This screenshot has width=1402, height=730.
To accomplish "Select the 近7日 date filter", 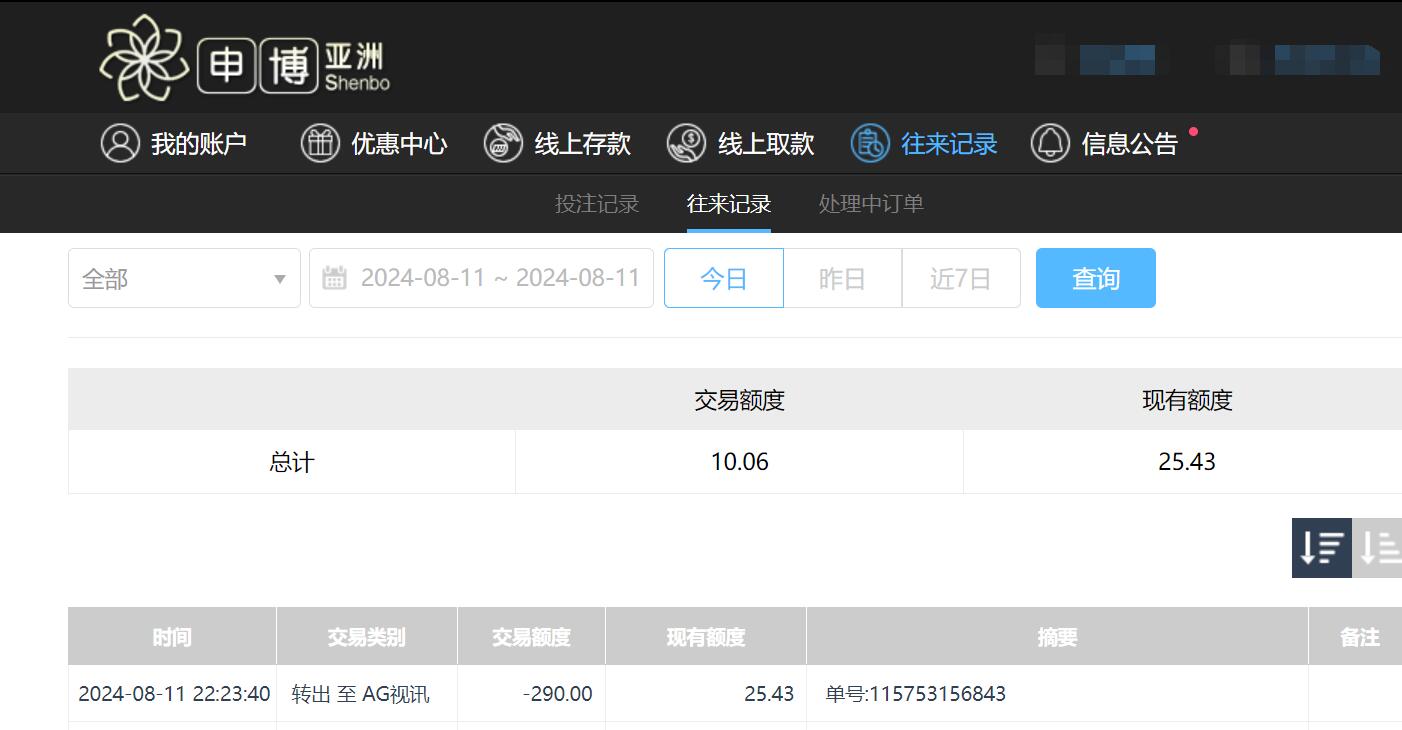I will tap(960, 278).
